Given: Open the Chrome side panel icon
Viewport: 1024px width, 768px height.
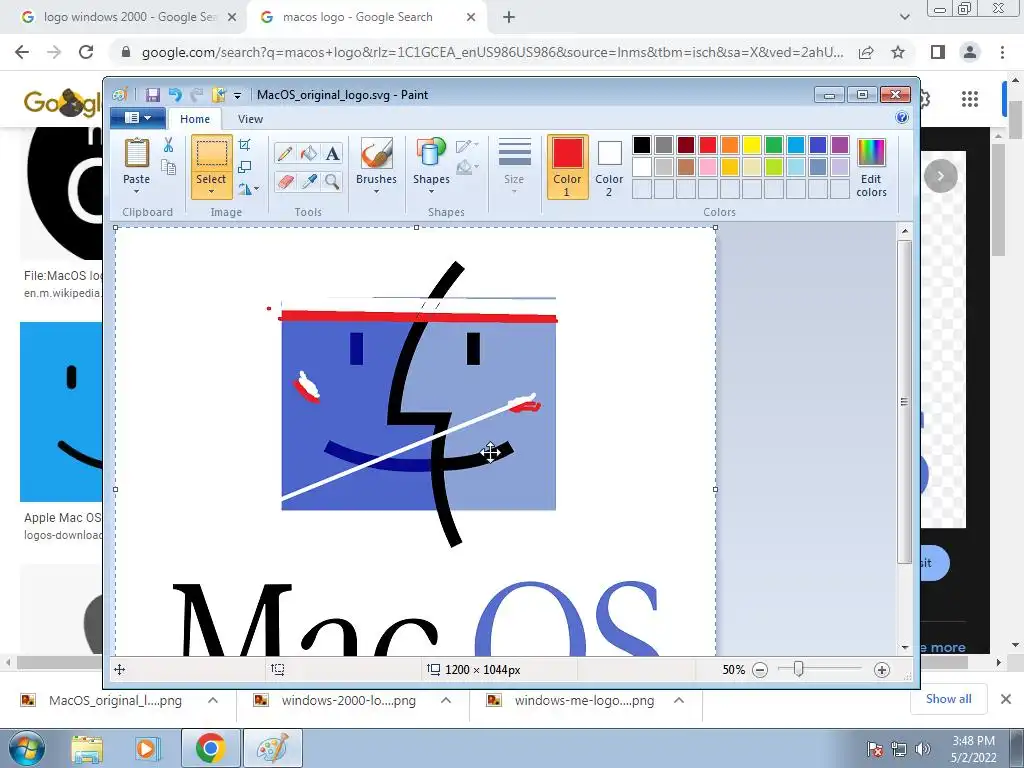Looking at the screenshot, I should point(938,52).
